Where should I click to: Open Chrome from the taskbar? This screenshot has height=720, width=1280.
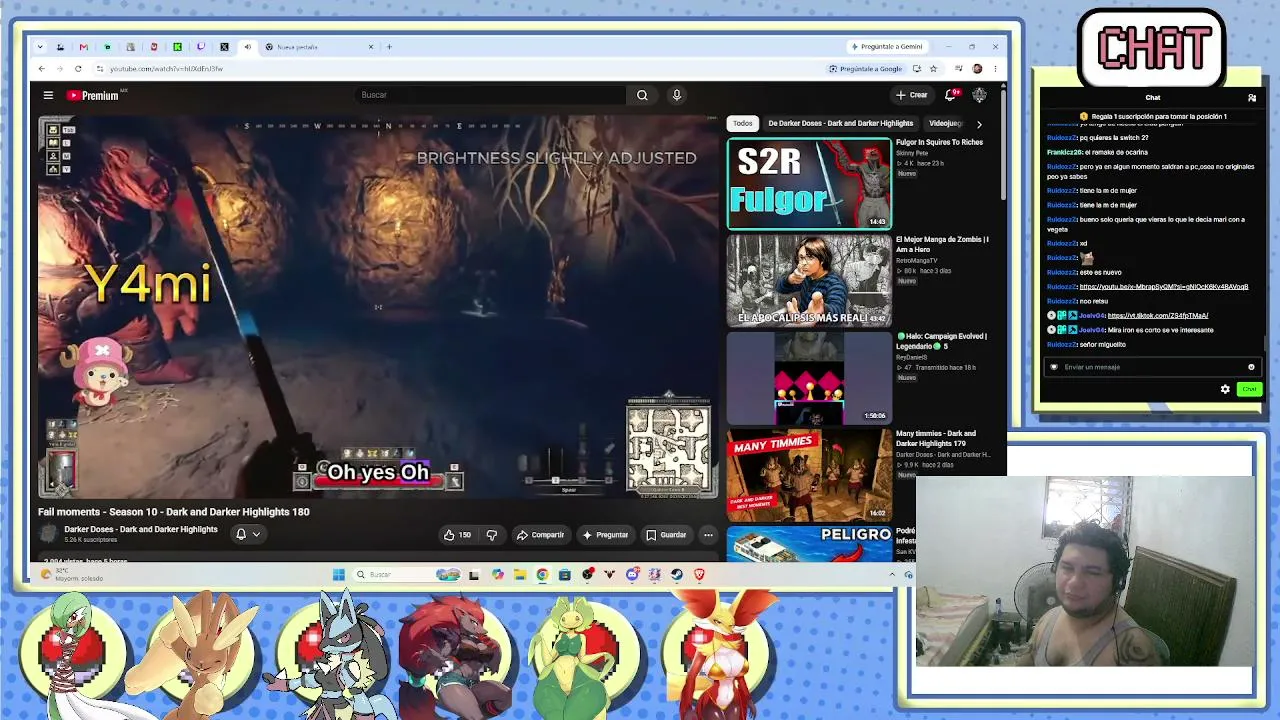(542, 574)
